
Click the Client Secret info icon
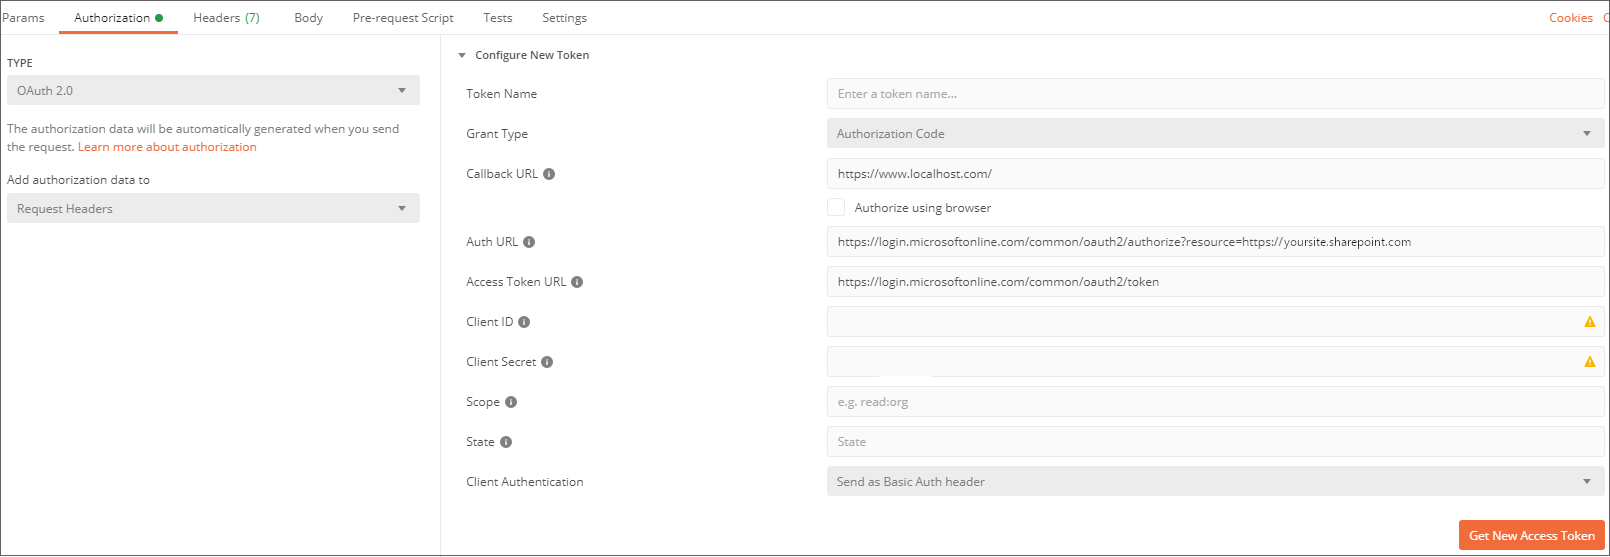[547, 362]
